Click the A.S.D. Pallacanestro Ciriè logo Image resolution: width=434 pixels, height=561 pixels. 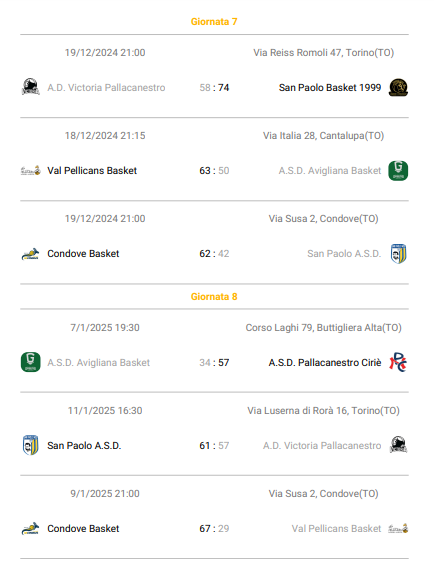[398, 362]
